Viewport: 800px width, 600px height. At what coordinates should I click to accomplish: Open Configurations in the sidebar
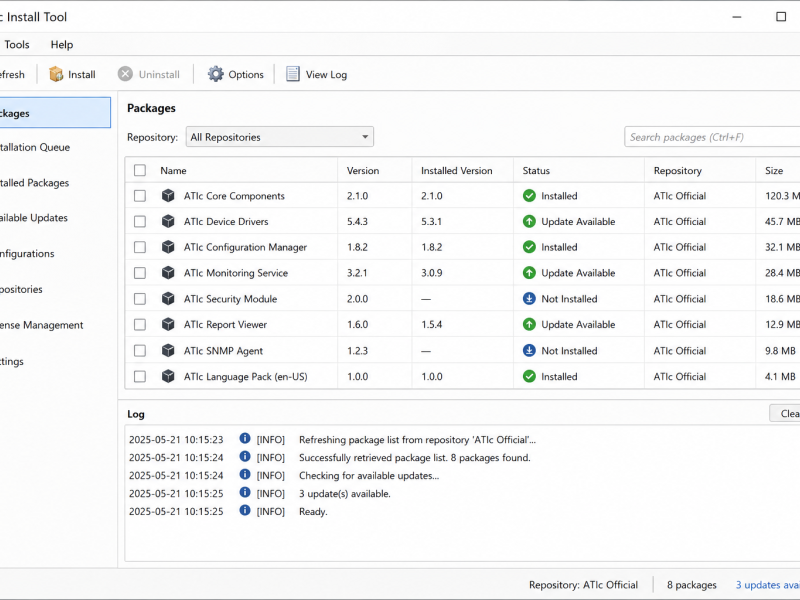[x=27, y=254]
